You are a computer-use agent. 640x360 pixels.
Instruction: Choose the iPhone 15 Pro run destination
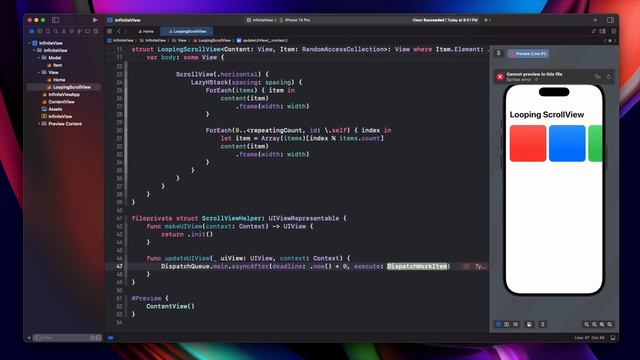point(295,20)
